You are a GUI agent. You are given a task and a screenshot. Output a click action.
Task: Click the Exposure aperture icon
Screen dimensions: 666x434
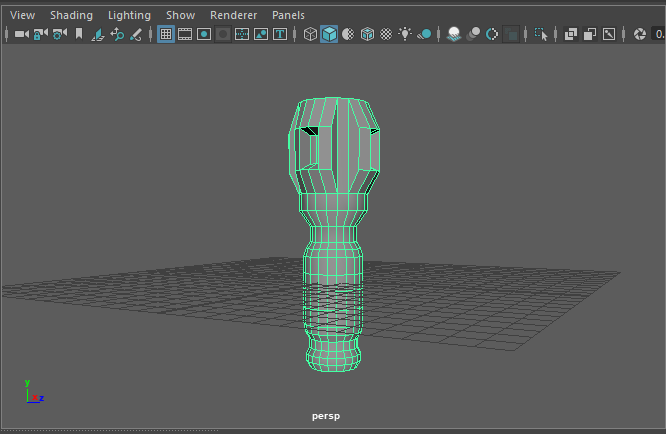pyautogui.click(x=640, y=34)
